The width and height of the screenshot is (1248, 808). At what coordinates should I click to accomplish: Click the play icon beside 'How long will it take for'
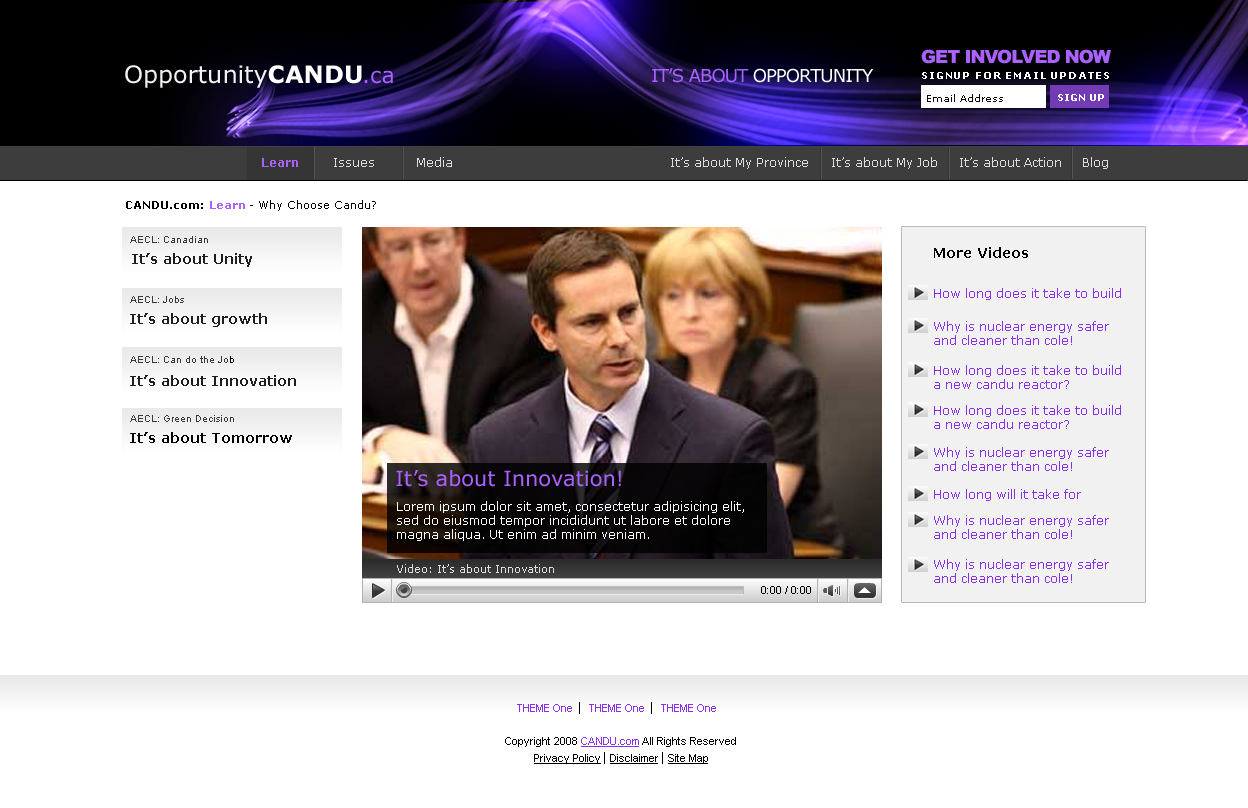pos(918,494)
